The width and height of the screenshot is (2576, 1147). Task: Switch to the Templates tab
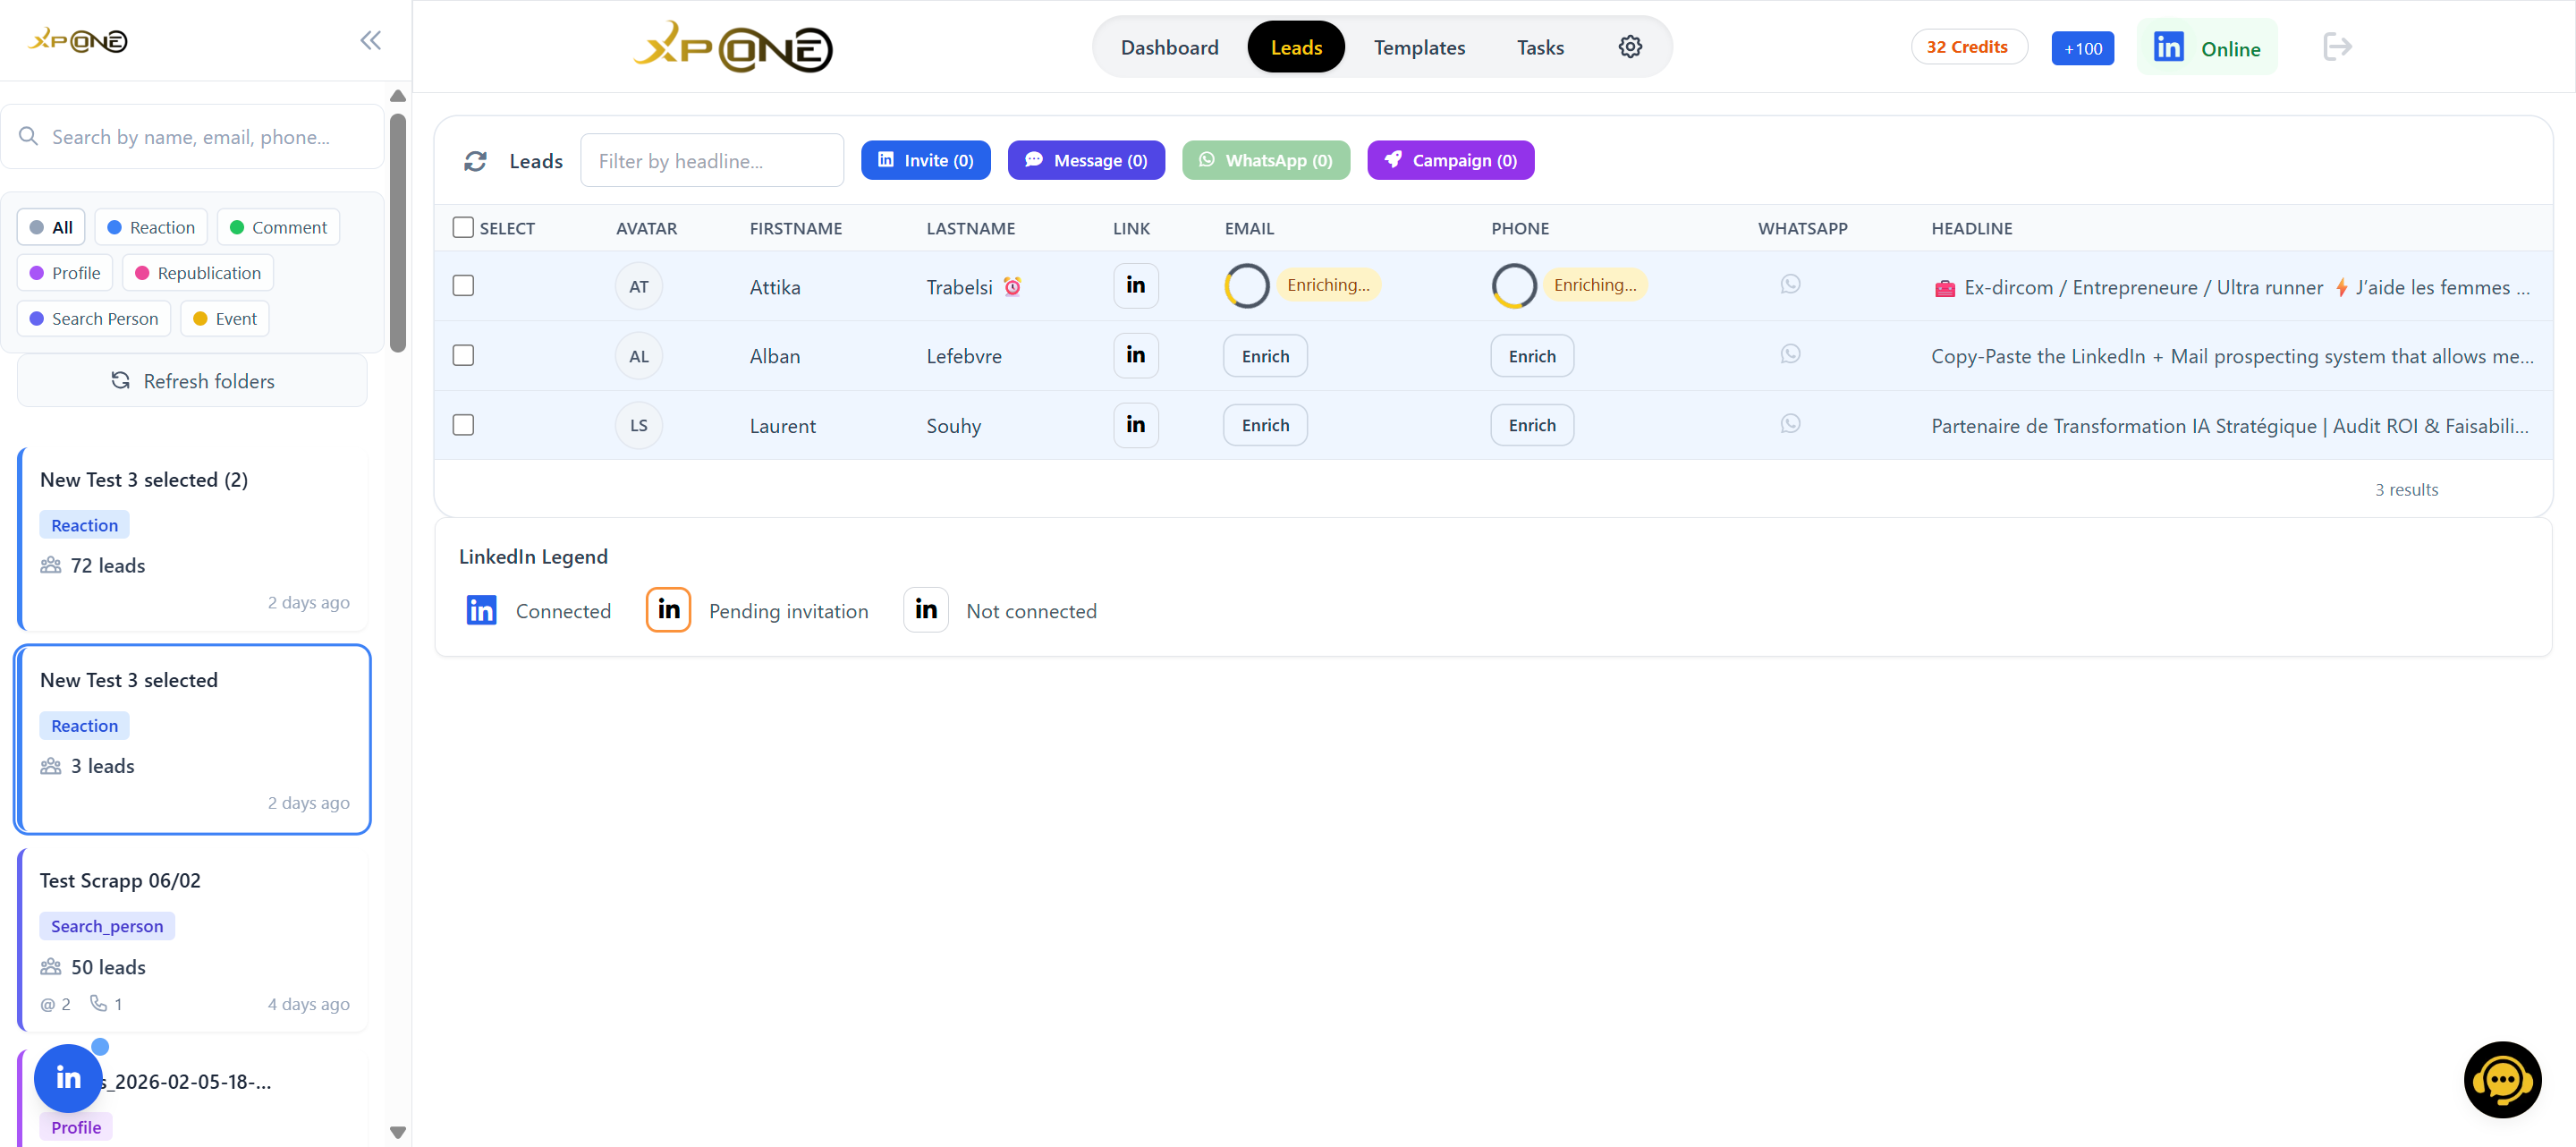(1419, 47)
